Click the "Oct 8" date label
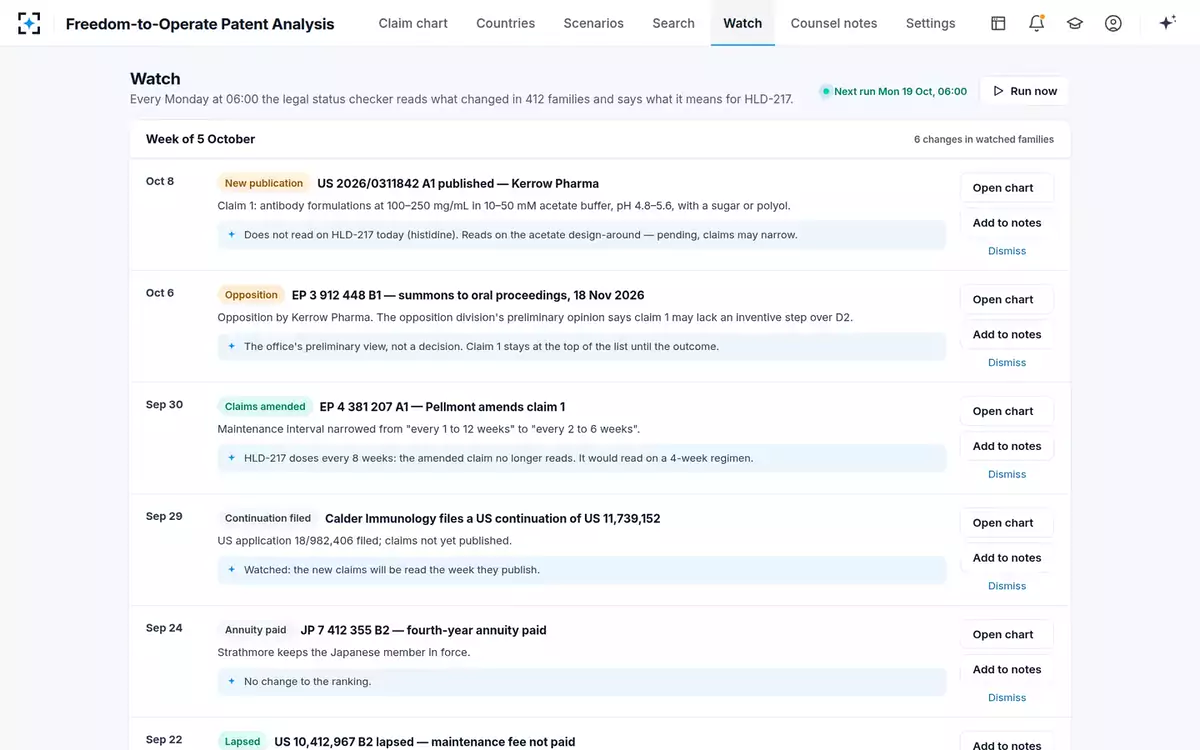1200x750 pixels. (160, 182)
